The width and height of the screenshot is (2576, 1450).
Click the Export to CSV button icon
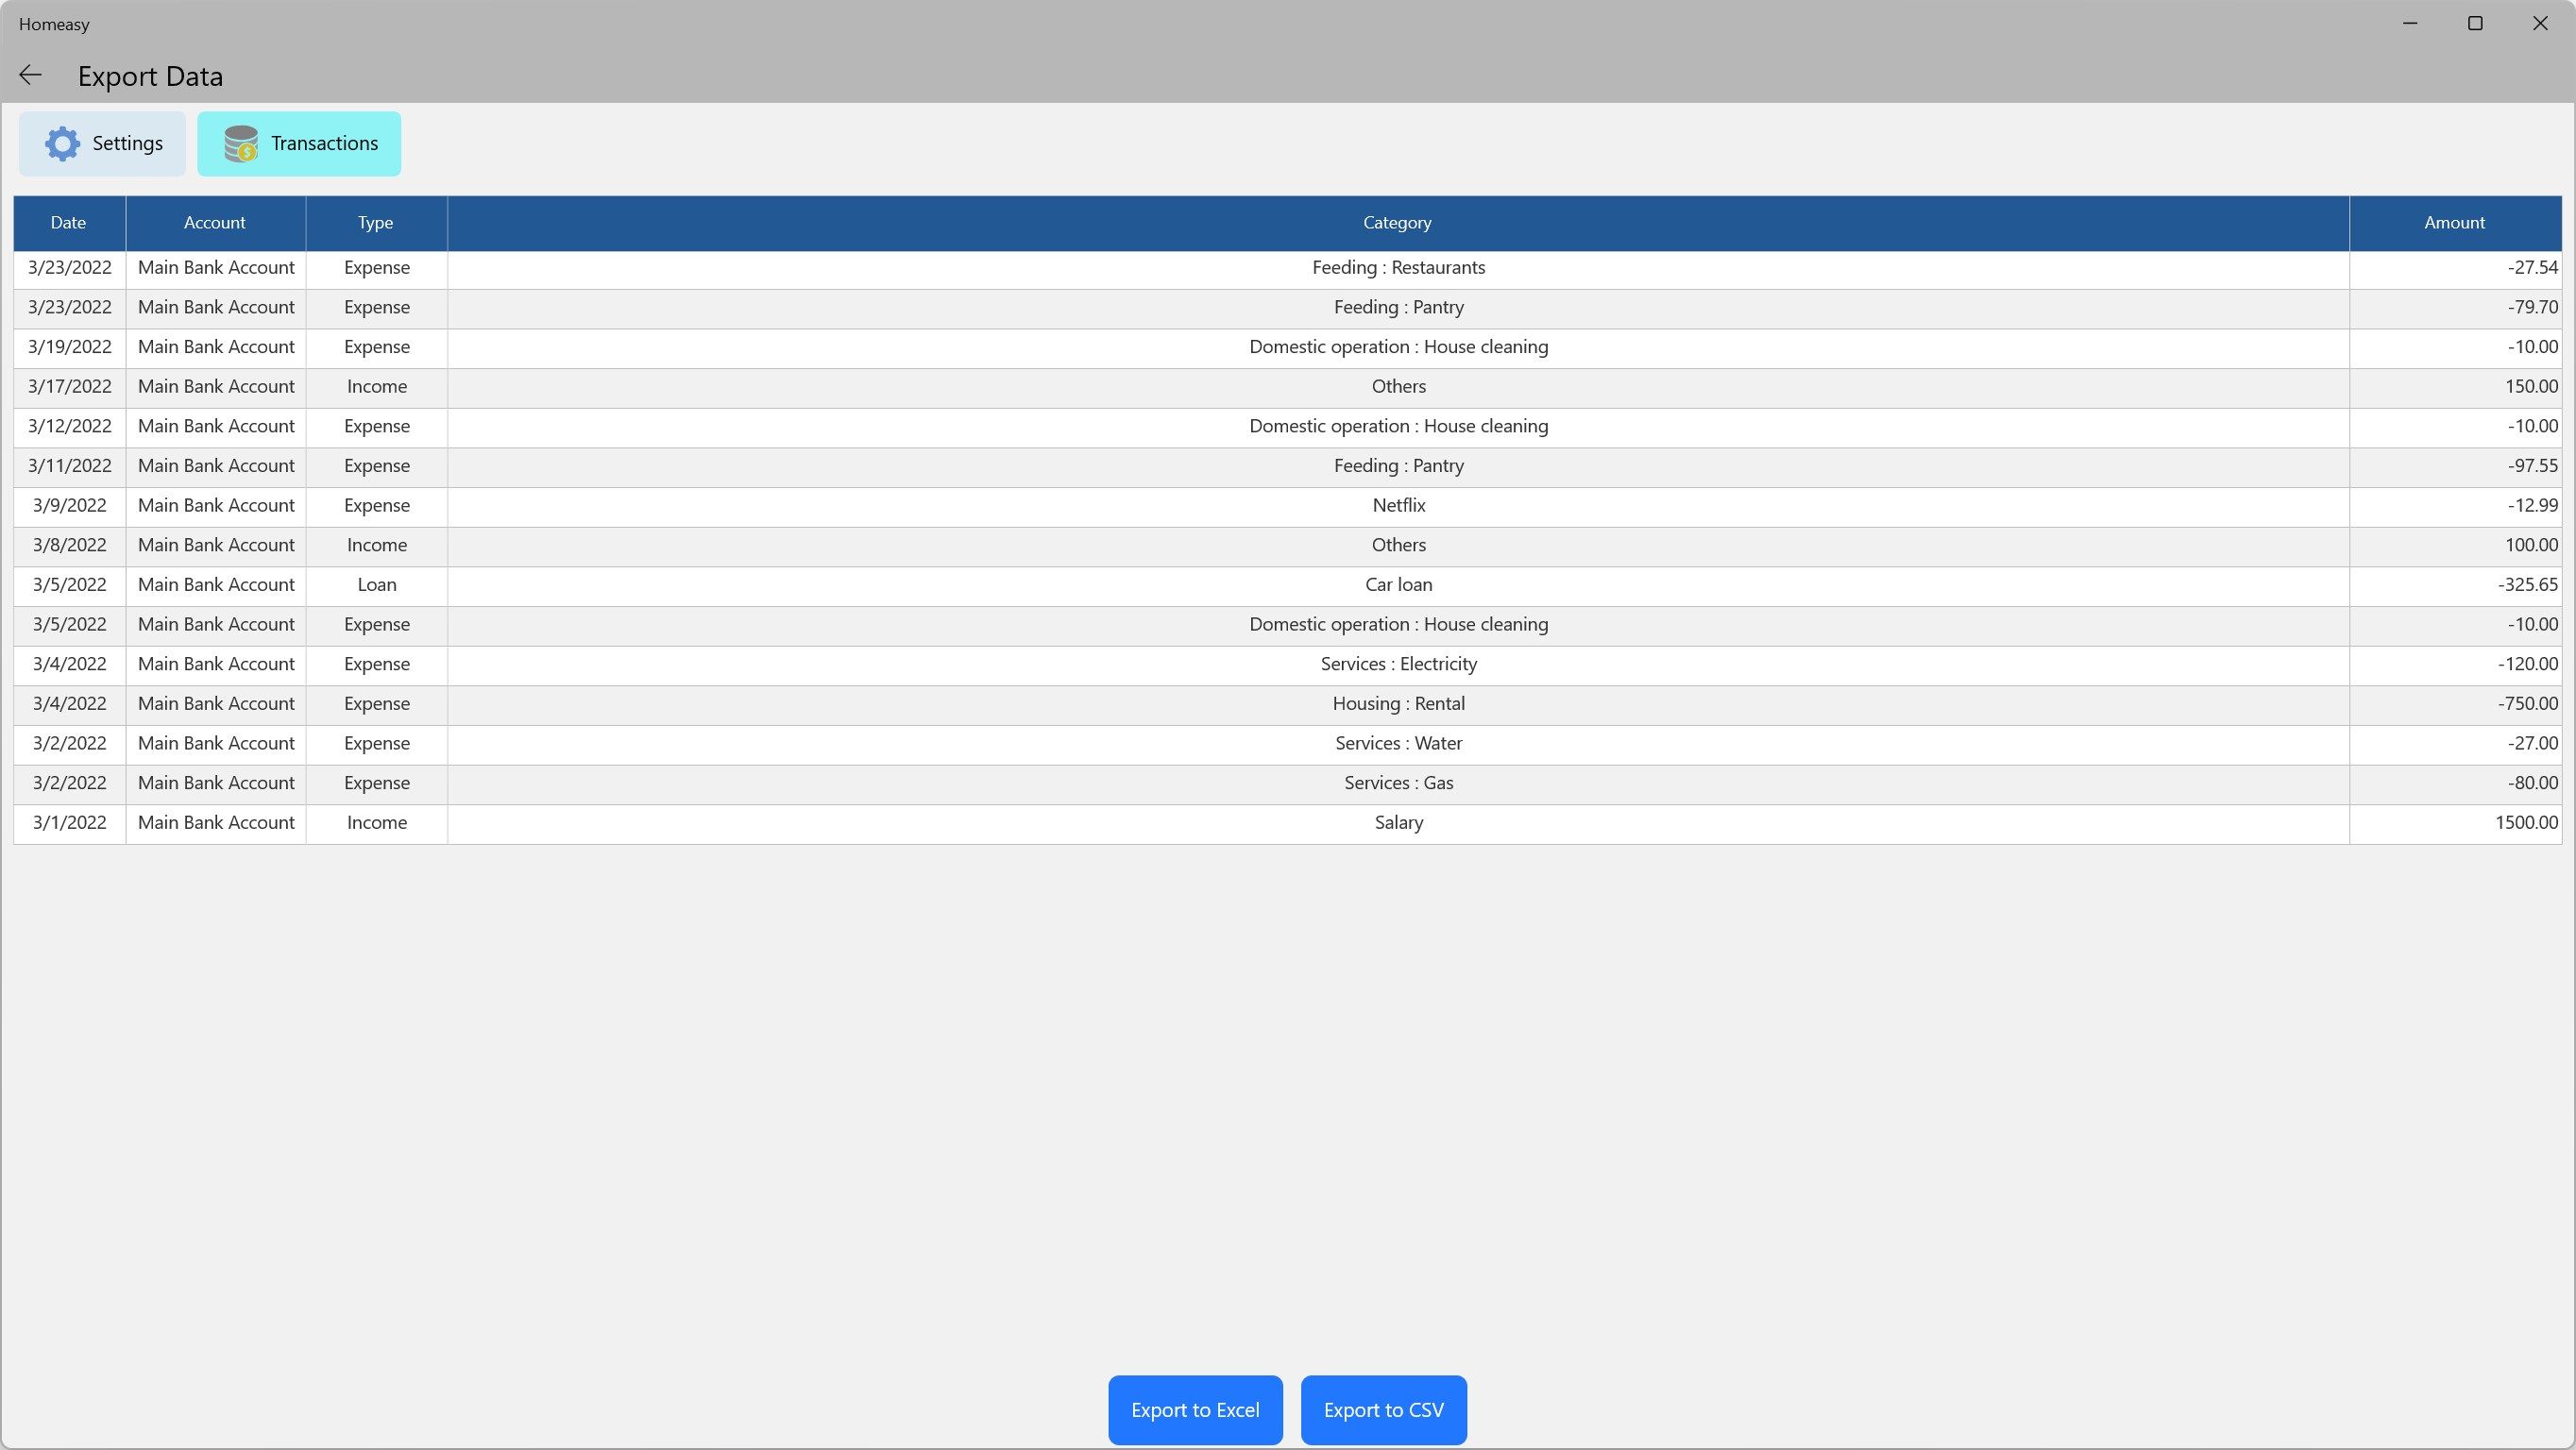click(x=1383, y=1409)
